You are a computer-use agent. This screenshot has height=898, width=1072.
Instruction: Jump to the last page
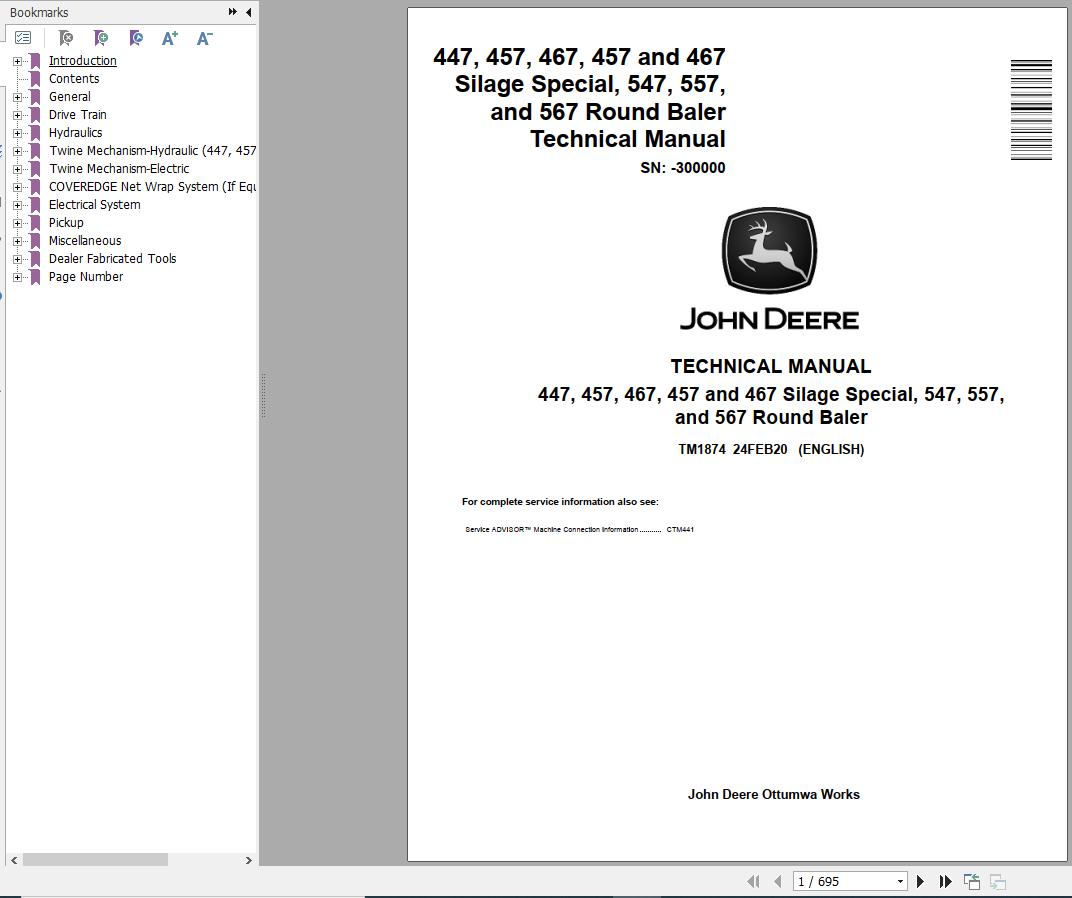[x=946, y=882]
